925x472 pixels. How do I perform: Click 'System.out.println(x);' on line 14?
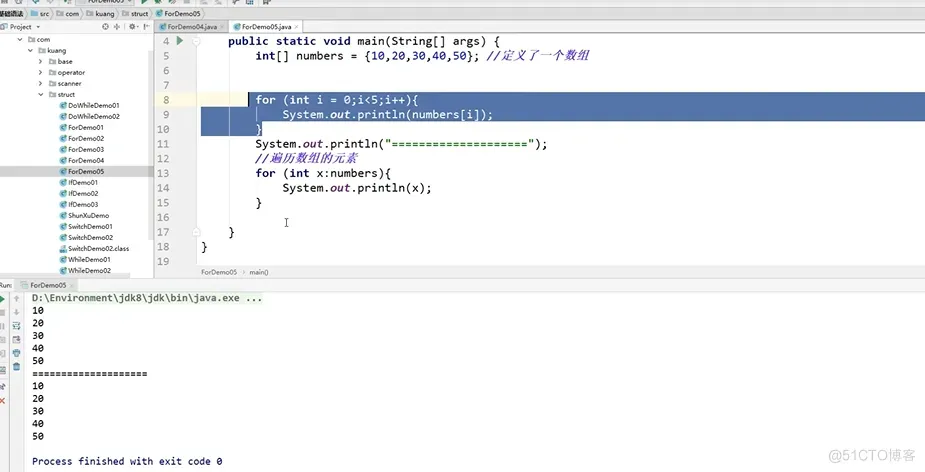[357, 188]
